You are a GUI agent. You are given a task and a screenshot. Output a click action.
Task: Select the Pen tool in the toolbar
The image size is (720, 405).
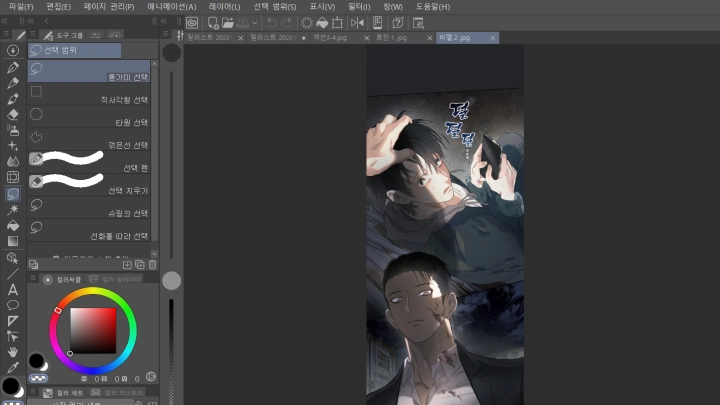pos(13,68)
